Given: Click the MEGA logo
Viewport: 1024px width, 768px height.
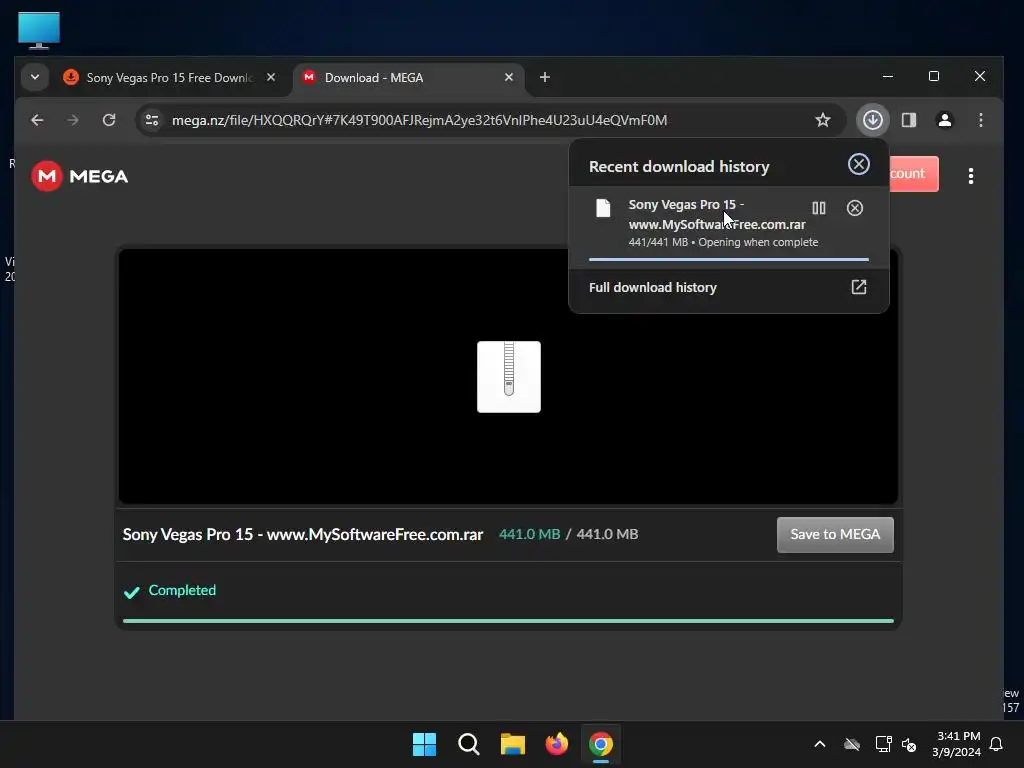Looking at the screenshot, I should click(80, 176).
